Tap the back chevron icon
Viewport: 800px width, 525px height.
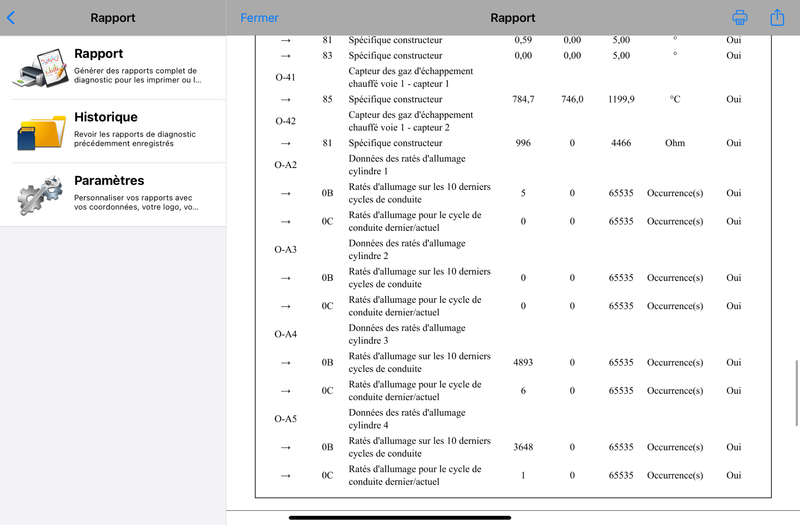[11, 18]
